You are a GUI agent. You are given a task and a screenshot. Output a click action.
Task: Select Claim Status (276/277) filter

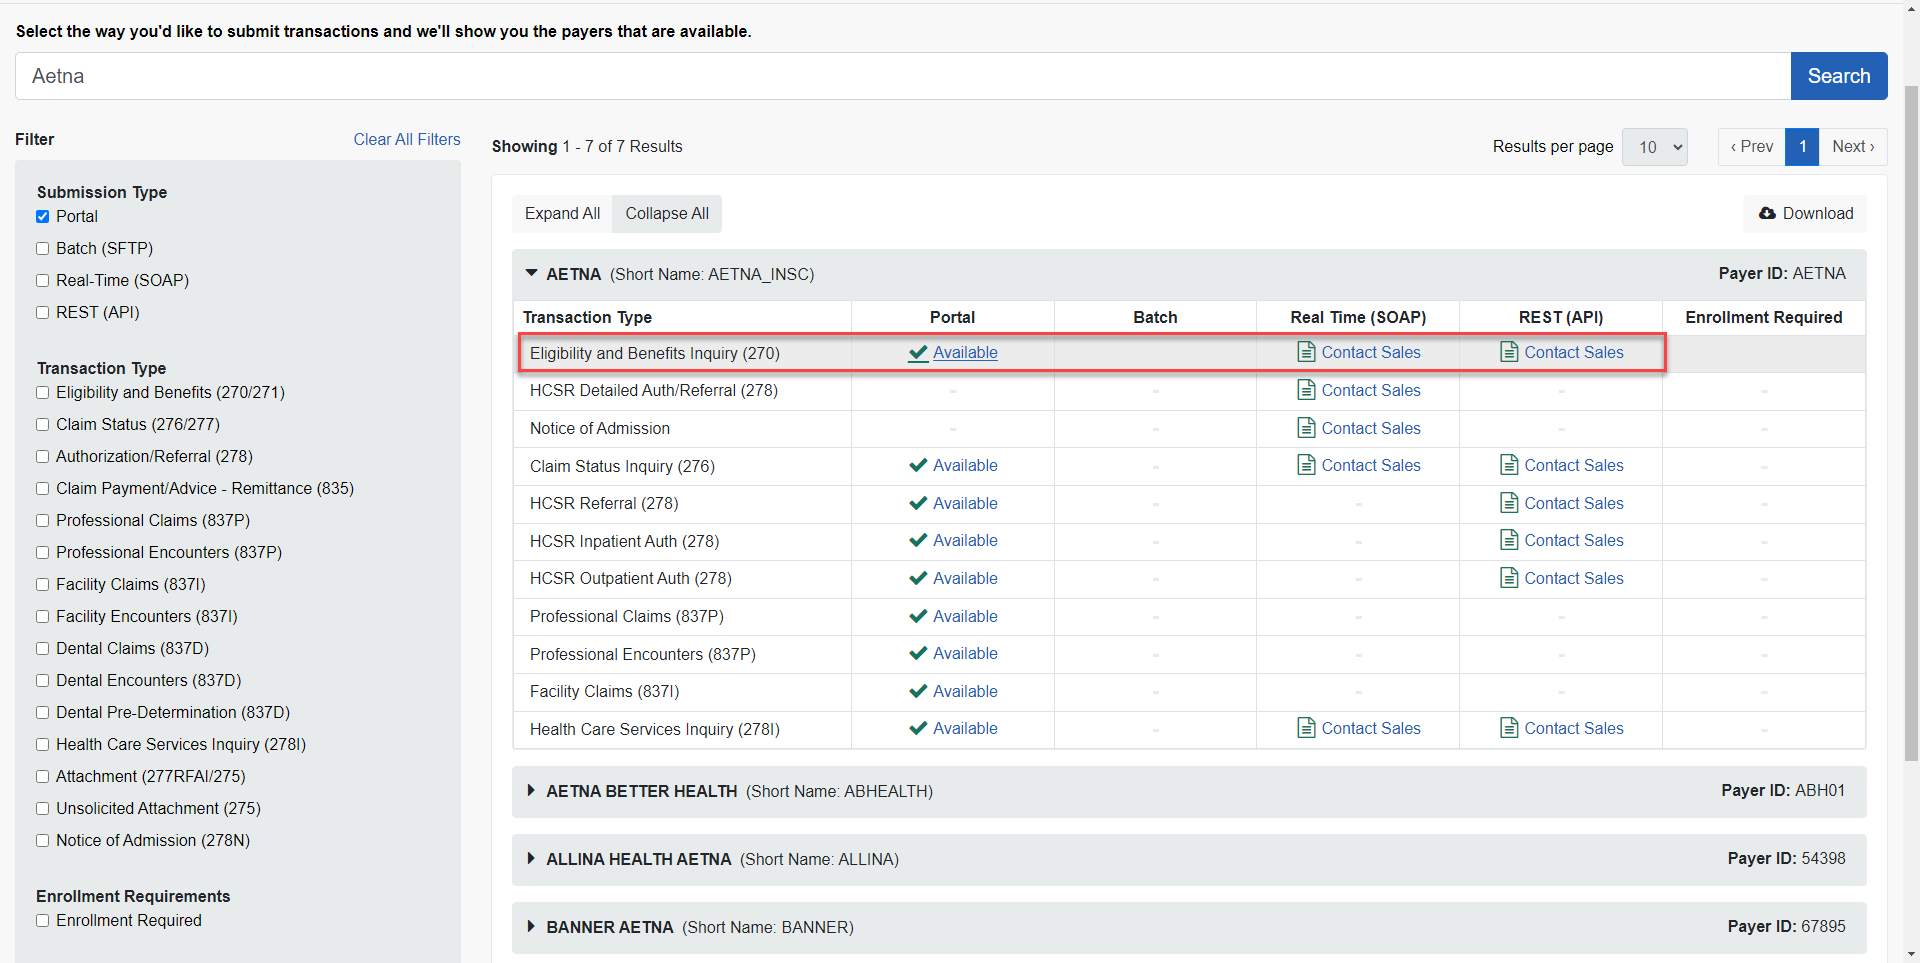tap(43, 425)
